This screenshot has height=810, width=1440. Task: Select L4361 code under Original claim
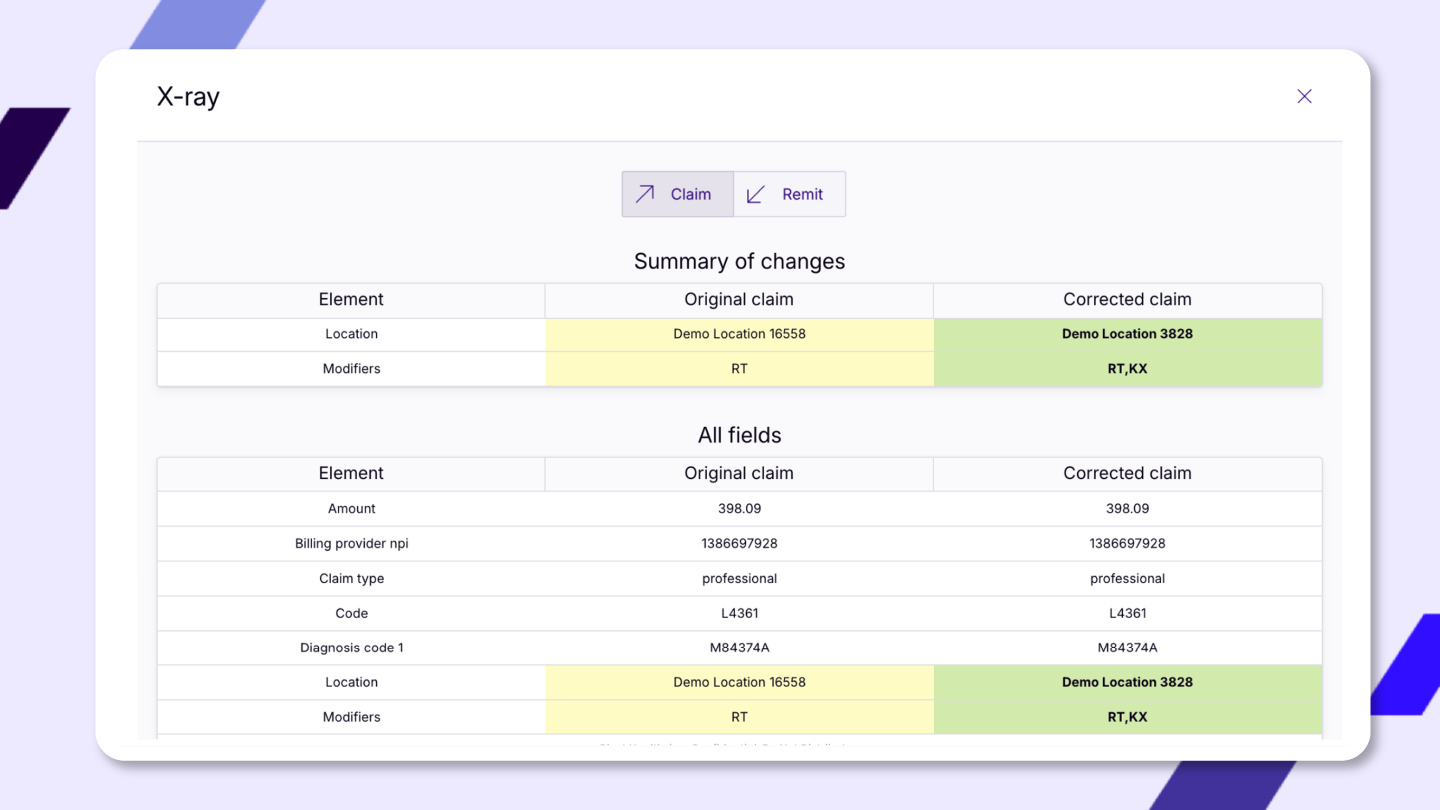coord(739,613)
